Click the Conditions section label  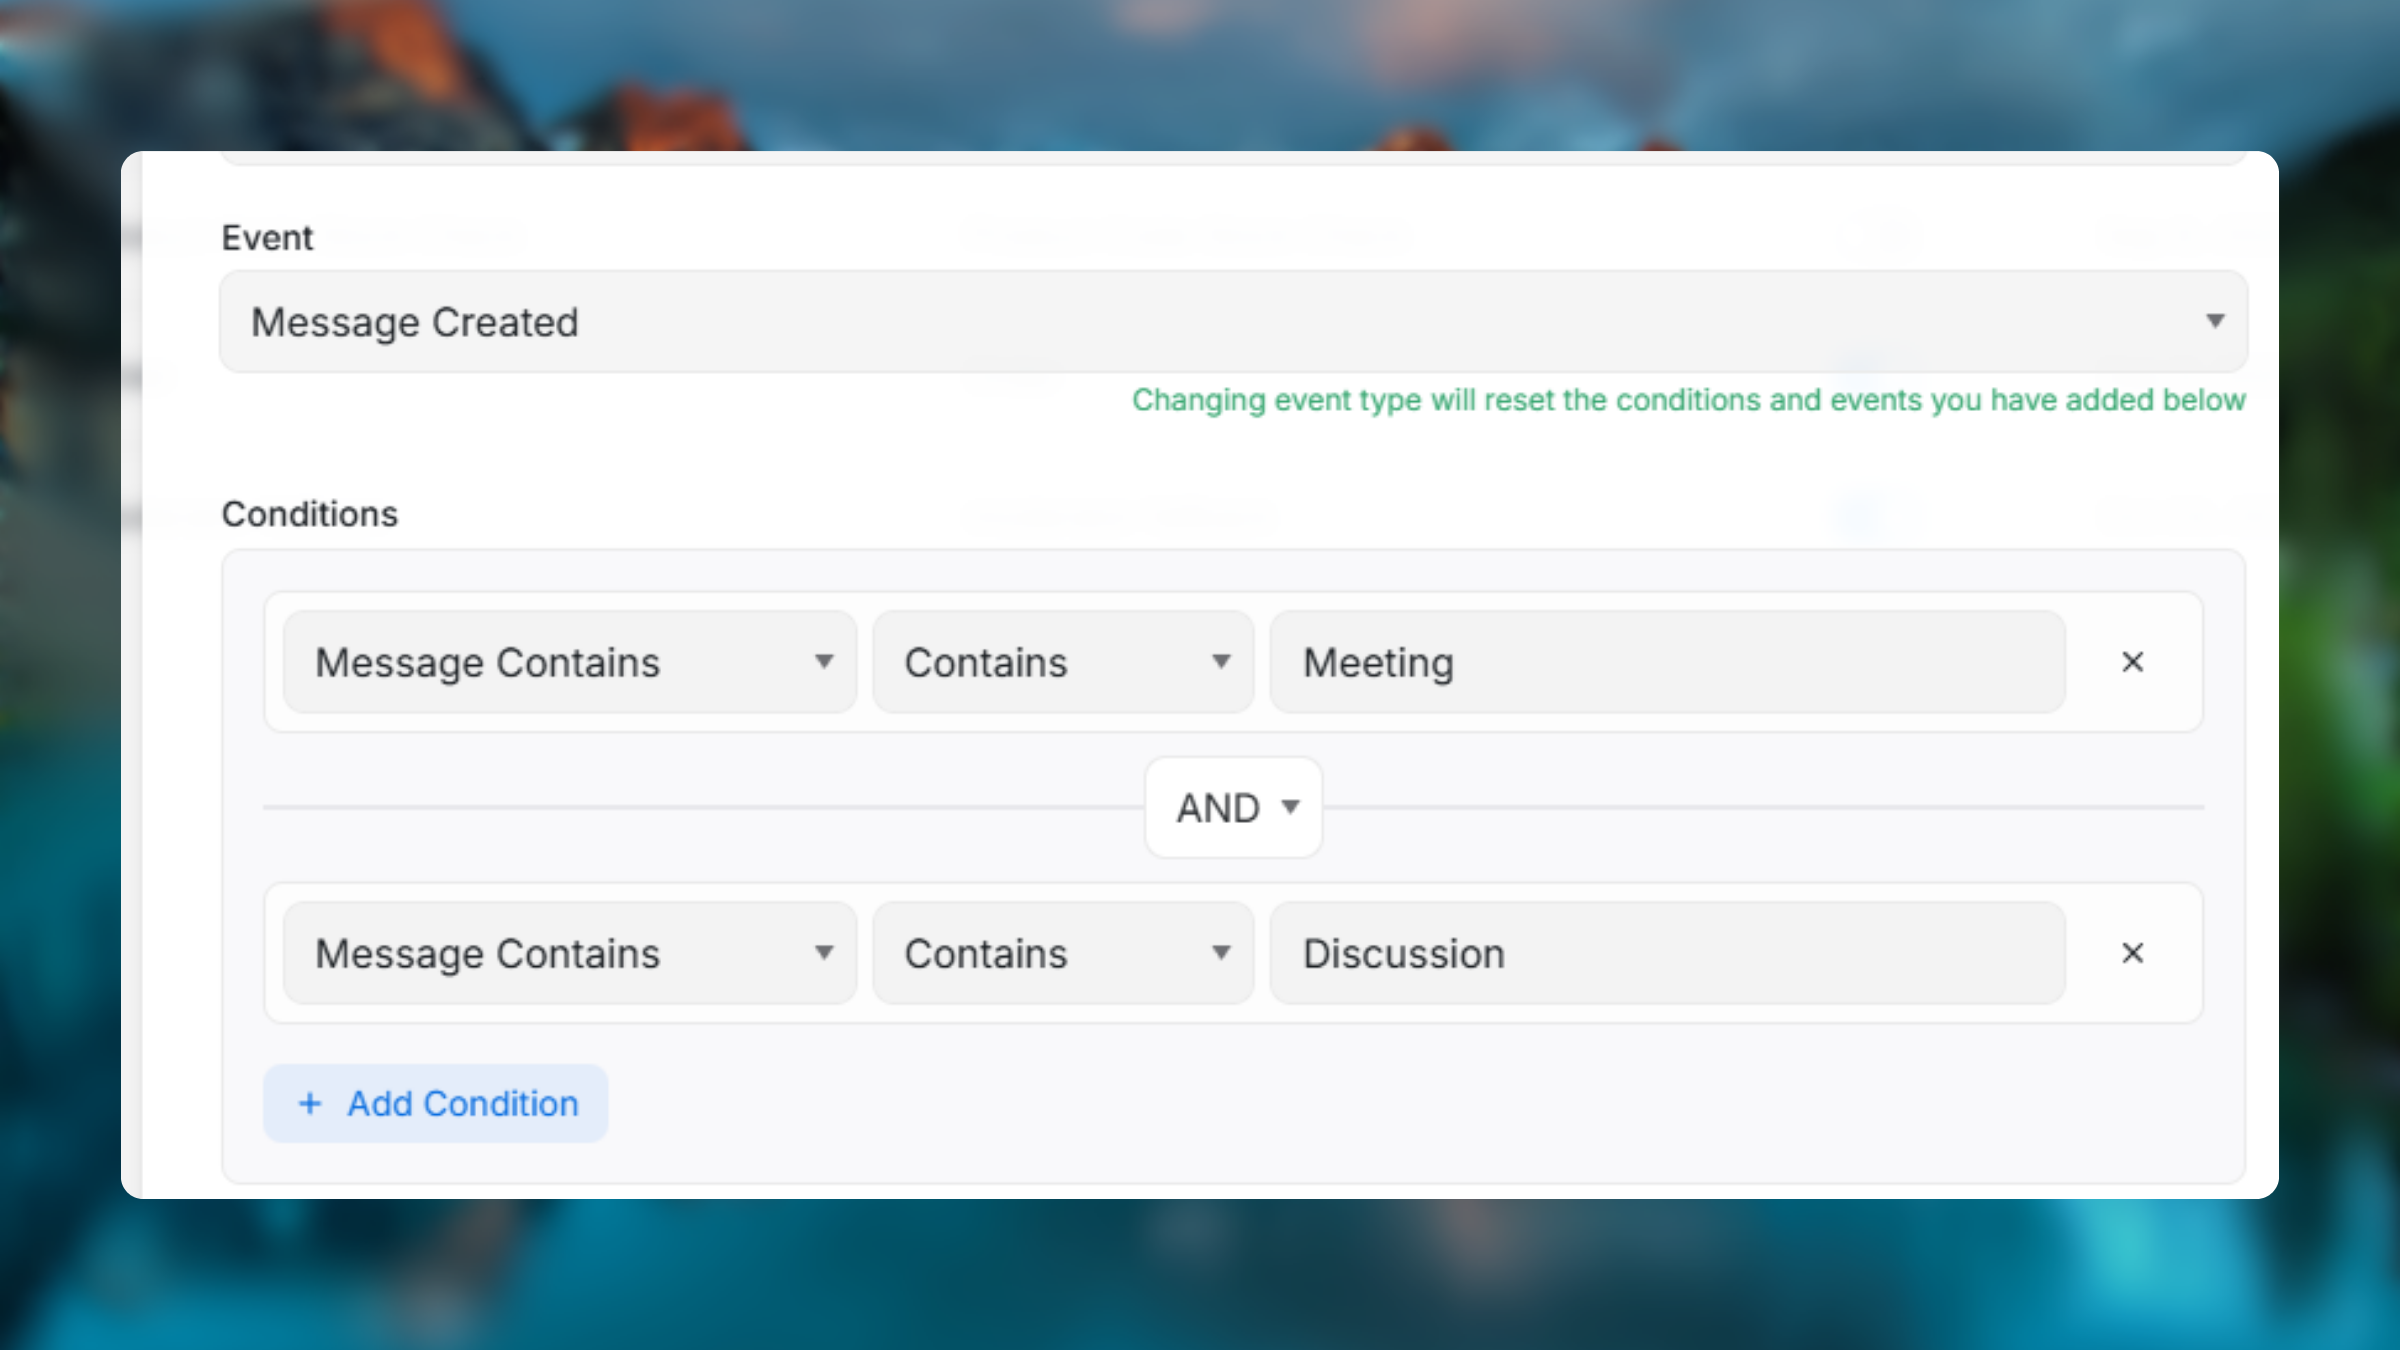click(310, 514)
